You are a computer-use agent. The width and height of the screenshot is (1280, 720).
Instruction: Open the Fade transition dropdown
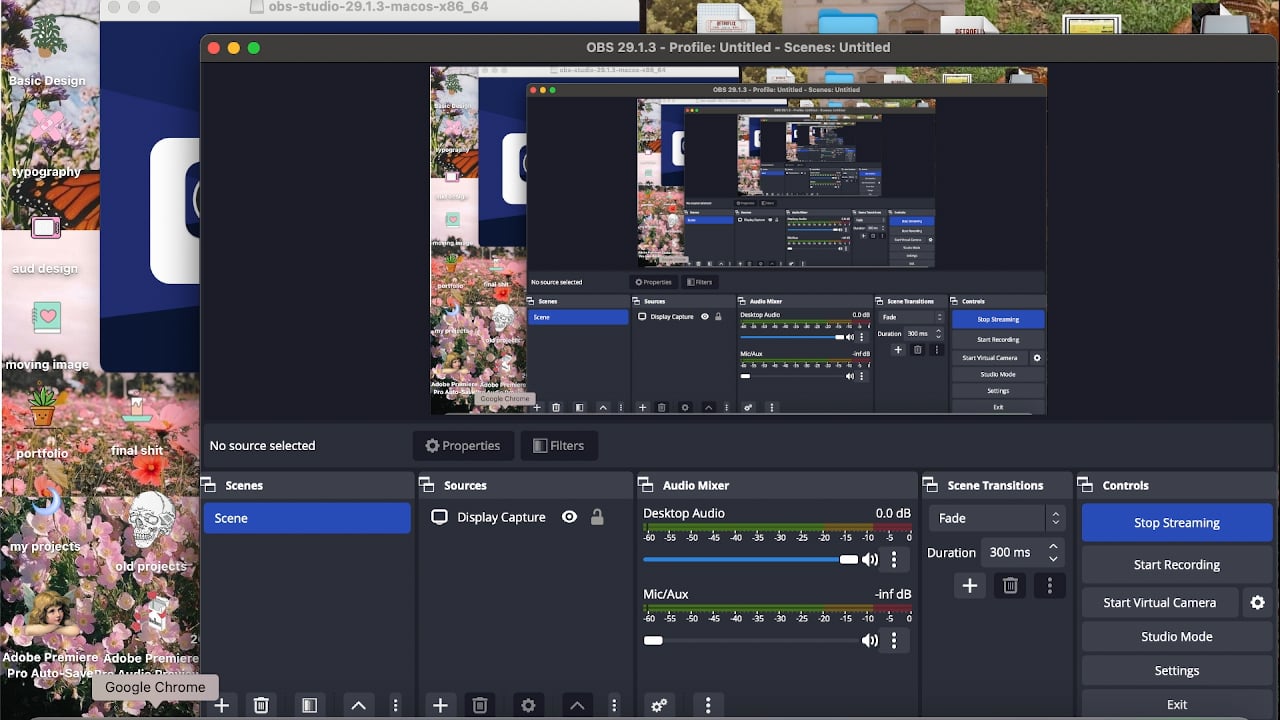[x=996, y=518]
